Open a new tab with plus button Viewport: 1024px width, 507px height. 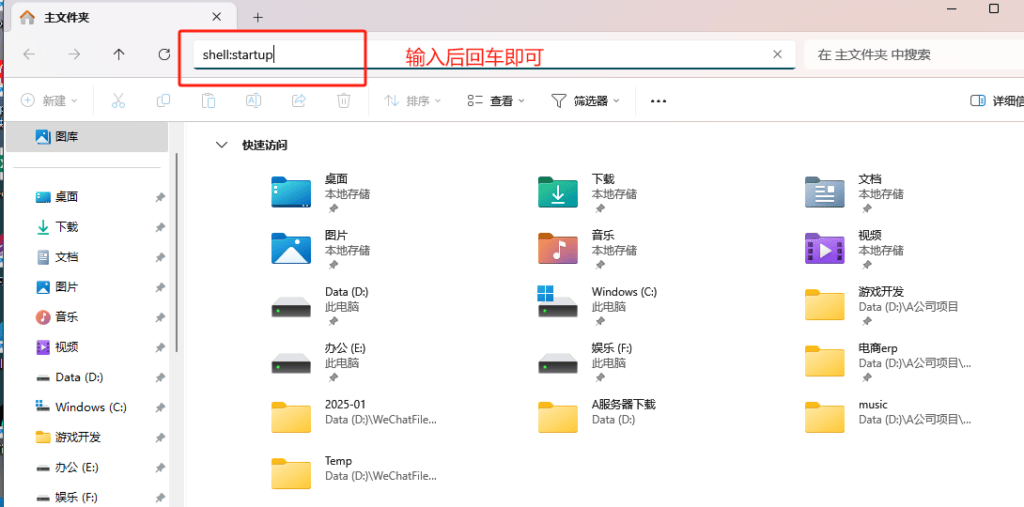(x=258, y=17)
